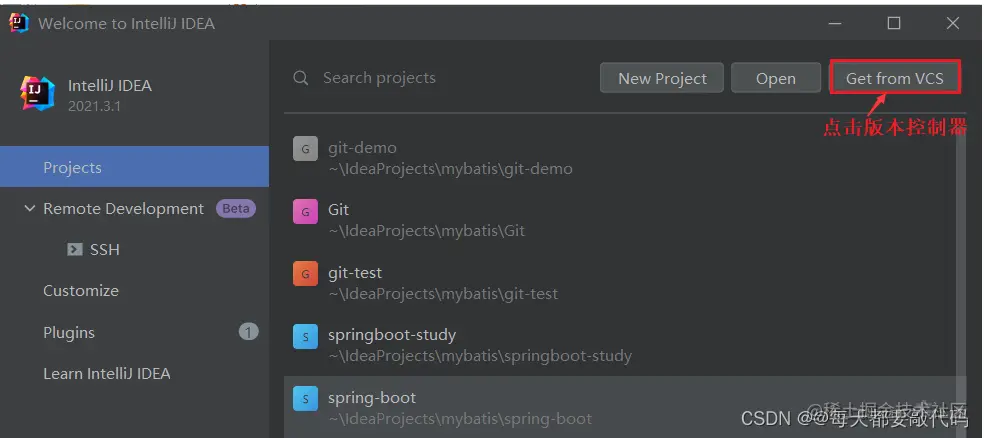Select the Projects tab
The width and height of the screenshot is (984, 438).
point(72,167)
